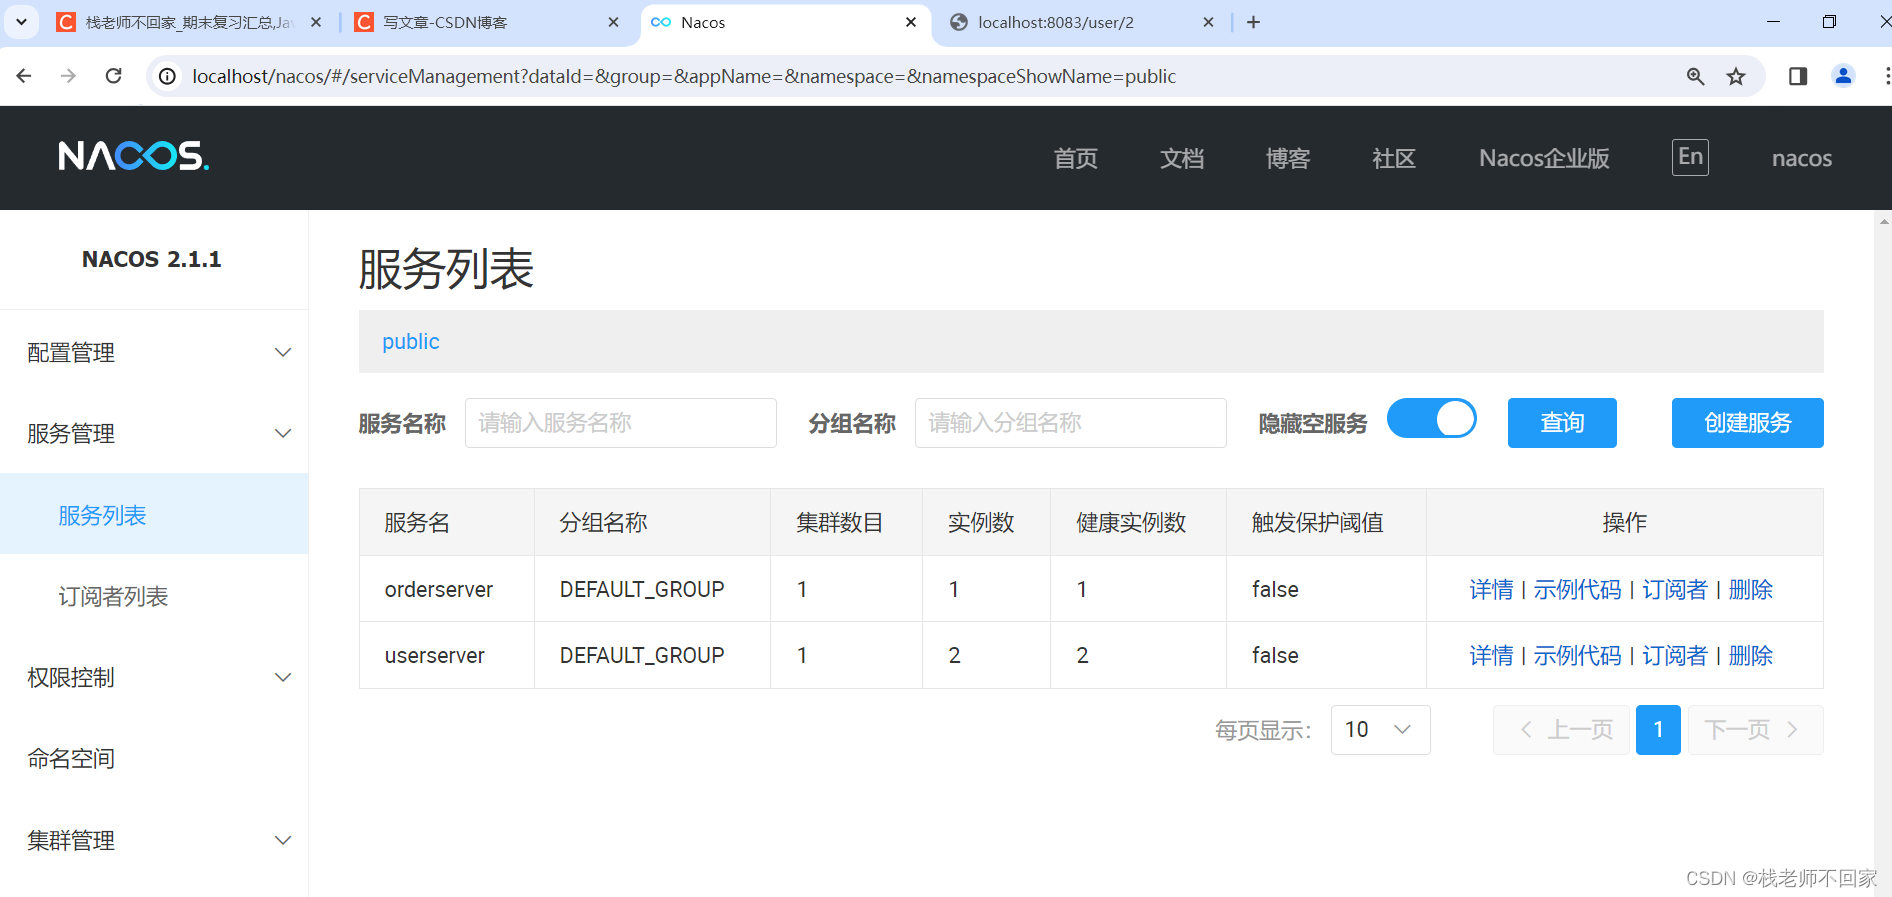
Task: Open the nacos user menu
Action: pos(1802,158)
